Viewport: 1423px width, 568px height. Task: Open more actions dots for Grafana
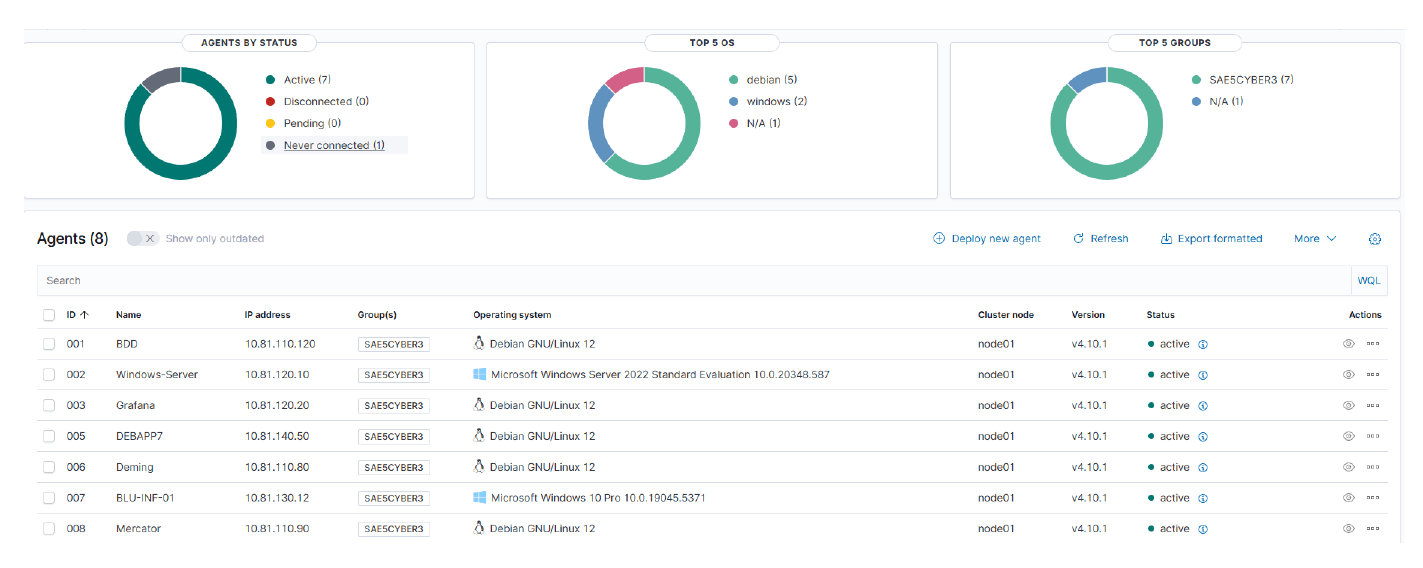pos(1373,406)
